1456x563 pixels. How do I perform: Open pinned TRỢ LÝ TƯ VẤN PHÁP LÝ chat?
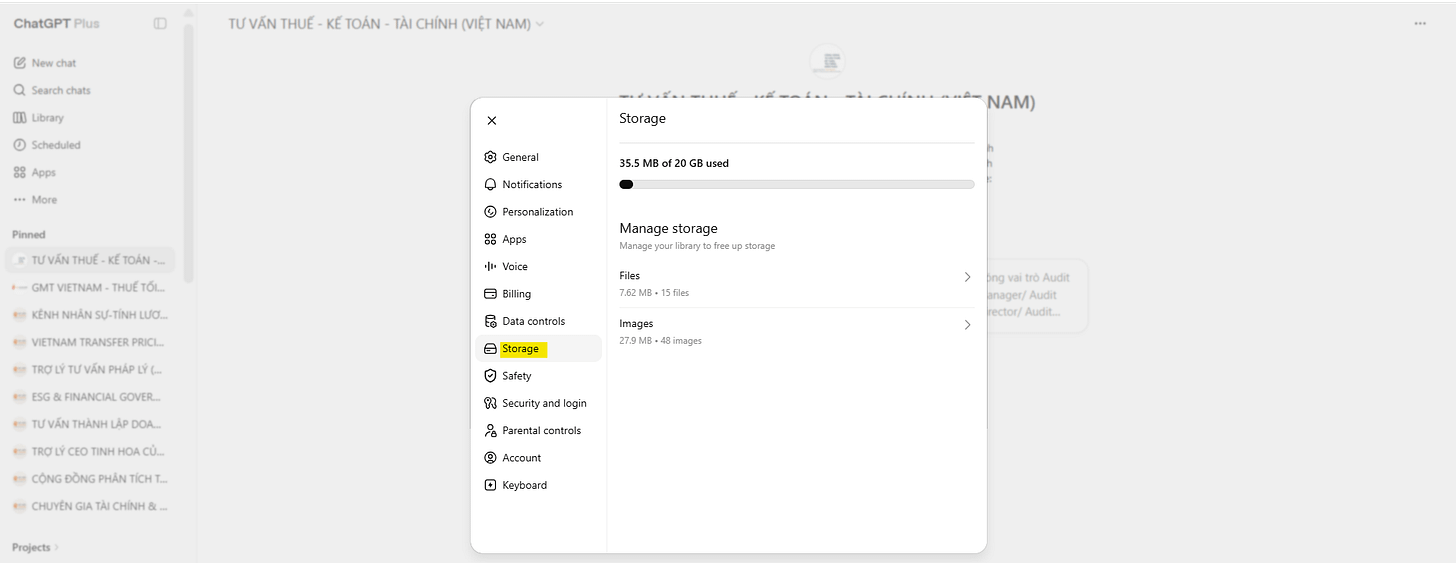90,369
